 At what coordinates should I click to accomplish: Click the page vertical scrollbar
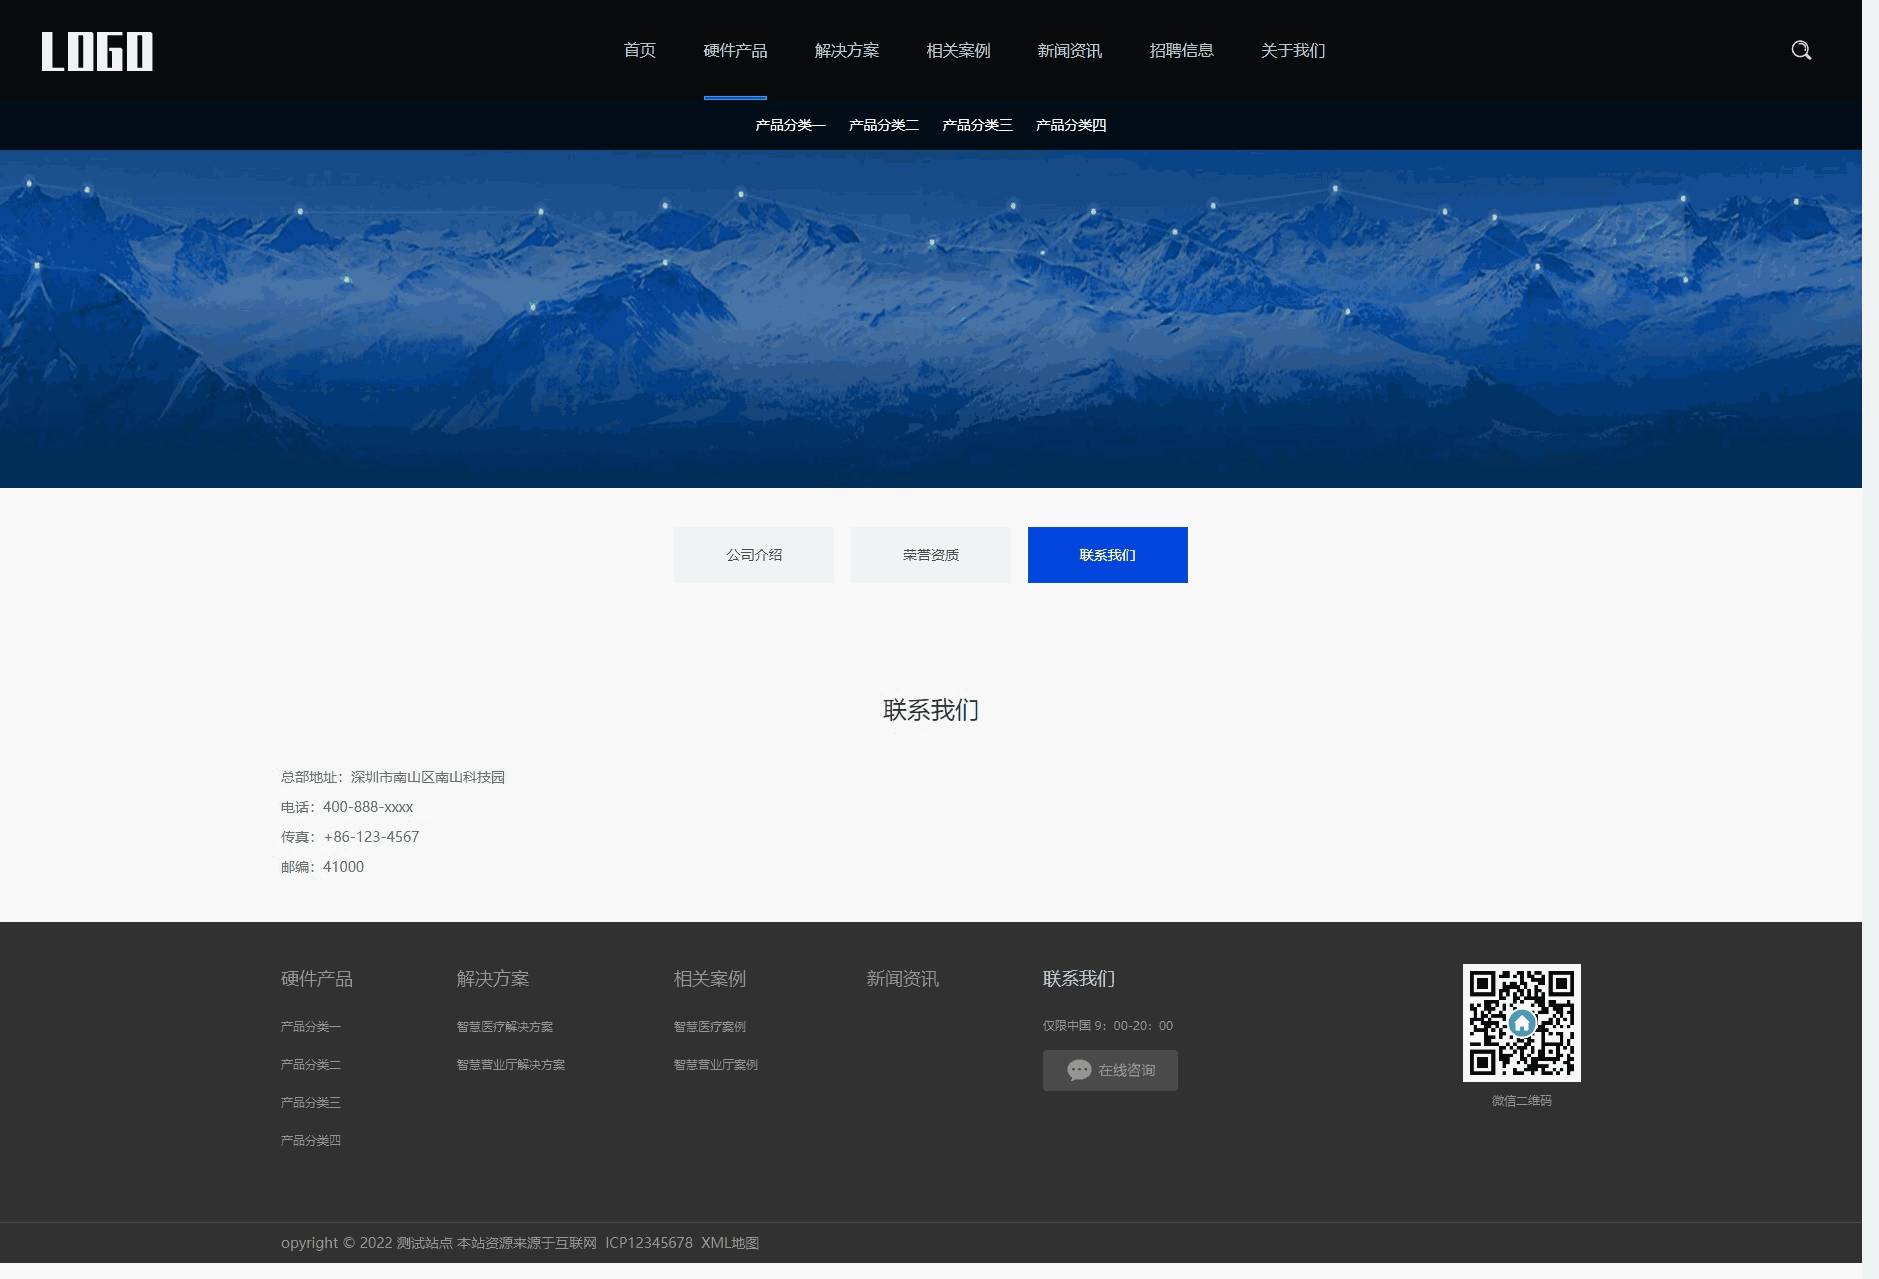[x=1870, y=639]
